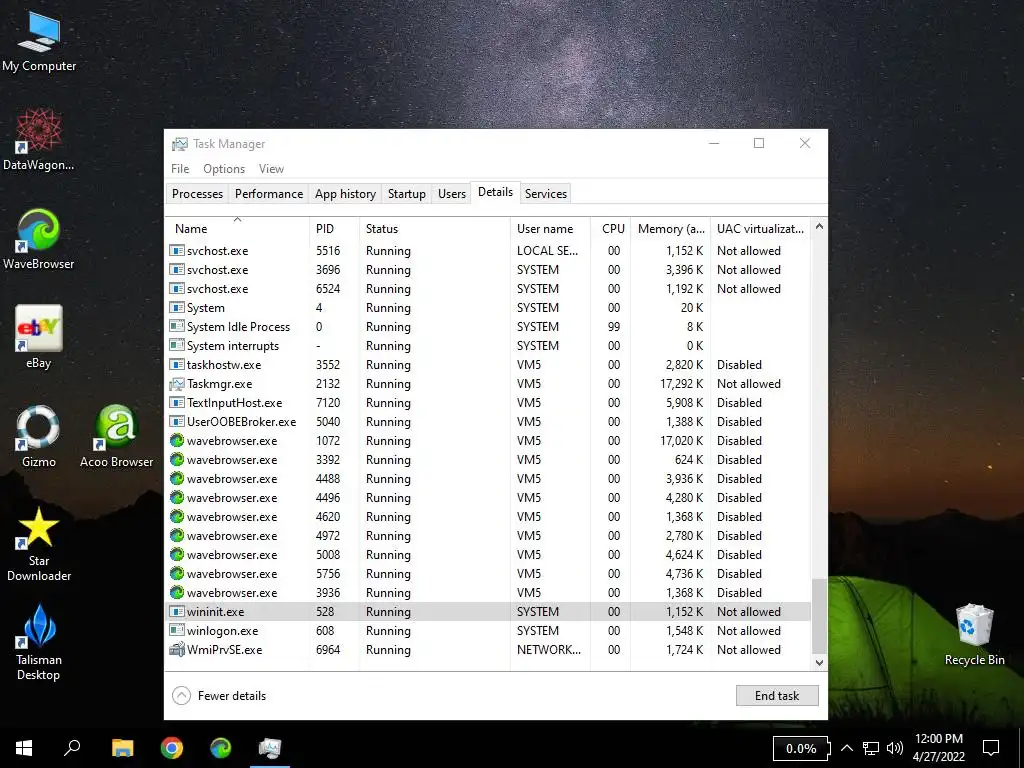Image resolution: width=1024 pixels, height=768 pixels.
Task: Click the WmiPrvSE.exe process icon
Action: (176, 650)
